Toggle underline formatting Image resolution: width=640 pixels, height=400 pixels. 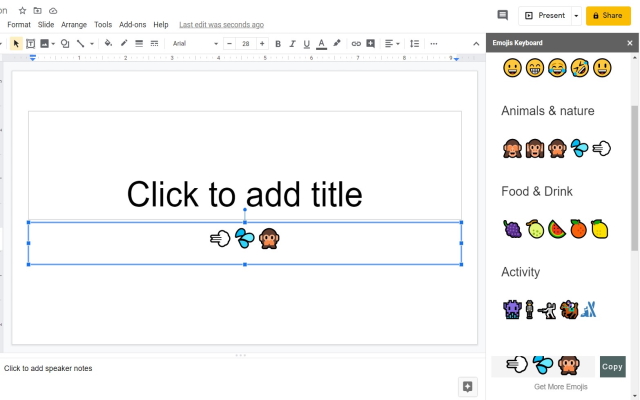click(x=307, y=44)
